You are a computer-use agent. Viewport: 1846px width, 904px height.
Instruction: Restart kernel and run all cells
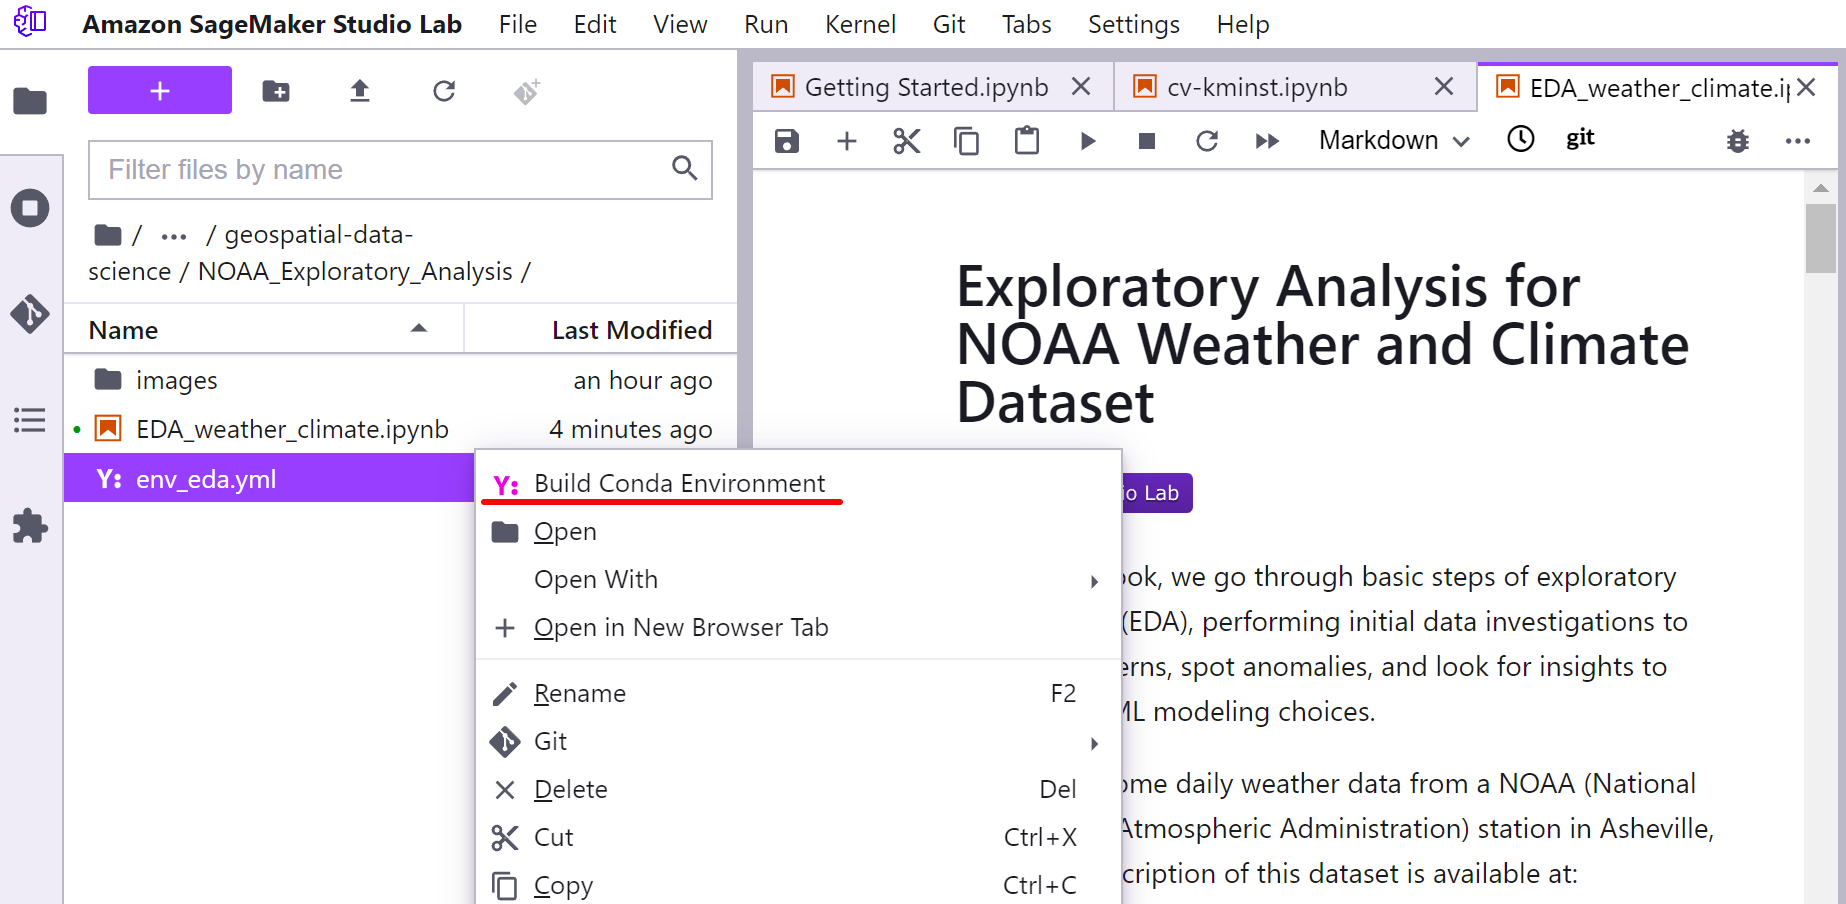1267,141
